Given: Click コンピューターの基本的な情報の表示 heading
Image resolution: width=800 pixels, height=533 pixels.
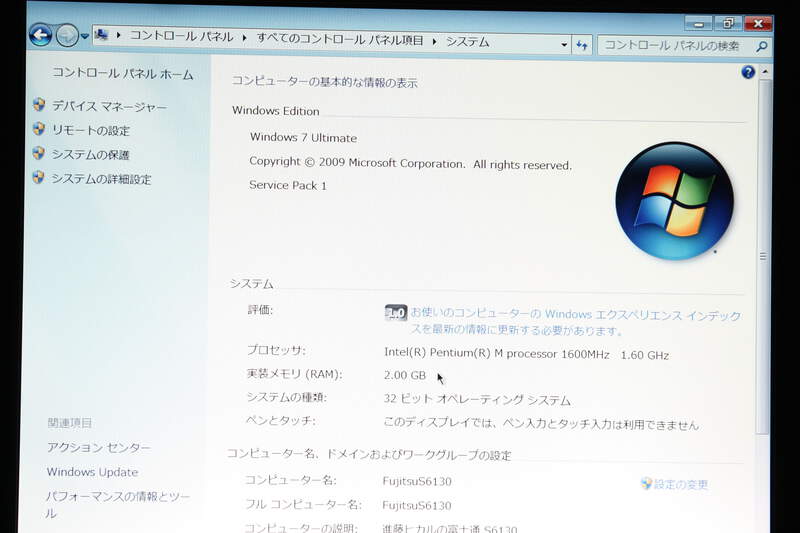Looking at the screenshot, I should point(324,82).
